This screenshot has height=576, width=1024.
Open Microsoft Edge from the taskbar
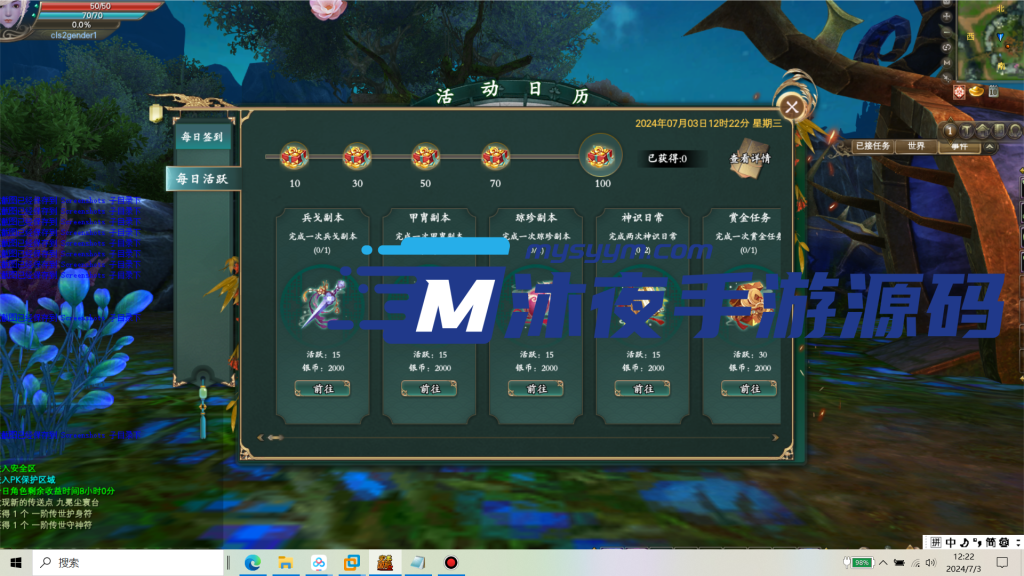(x=253, y=563)
